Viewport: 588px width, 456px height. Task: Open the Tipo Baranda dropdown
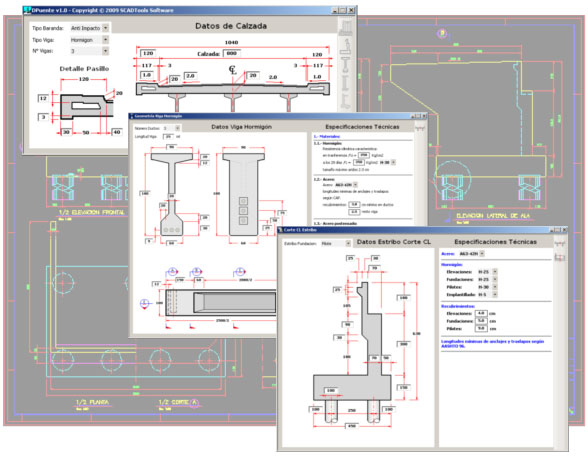[x=105, y=28]
